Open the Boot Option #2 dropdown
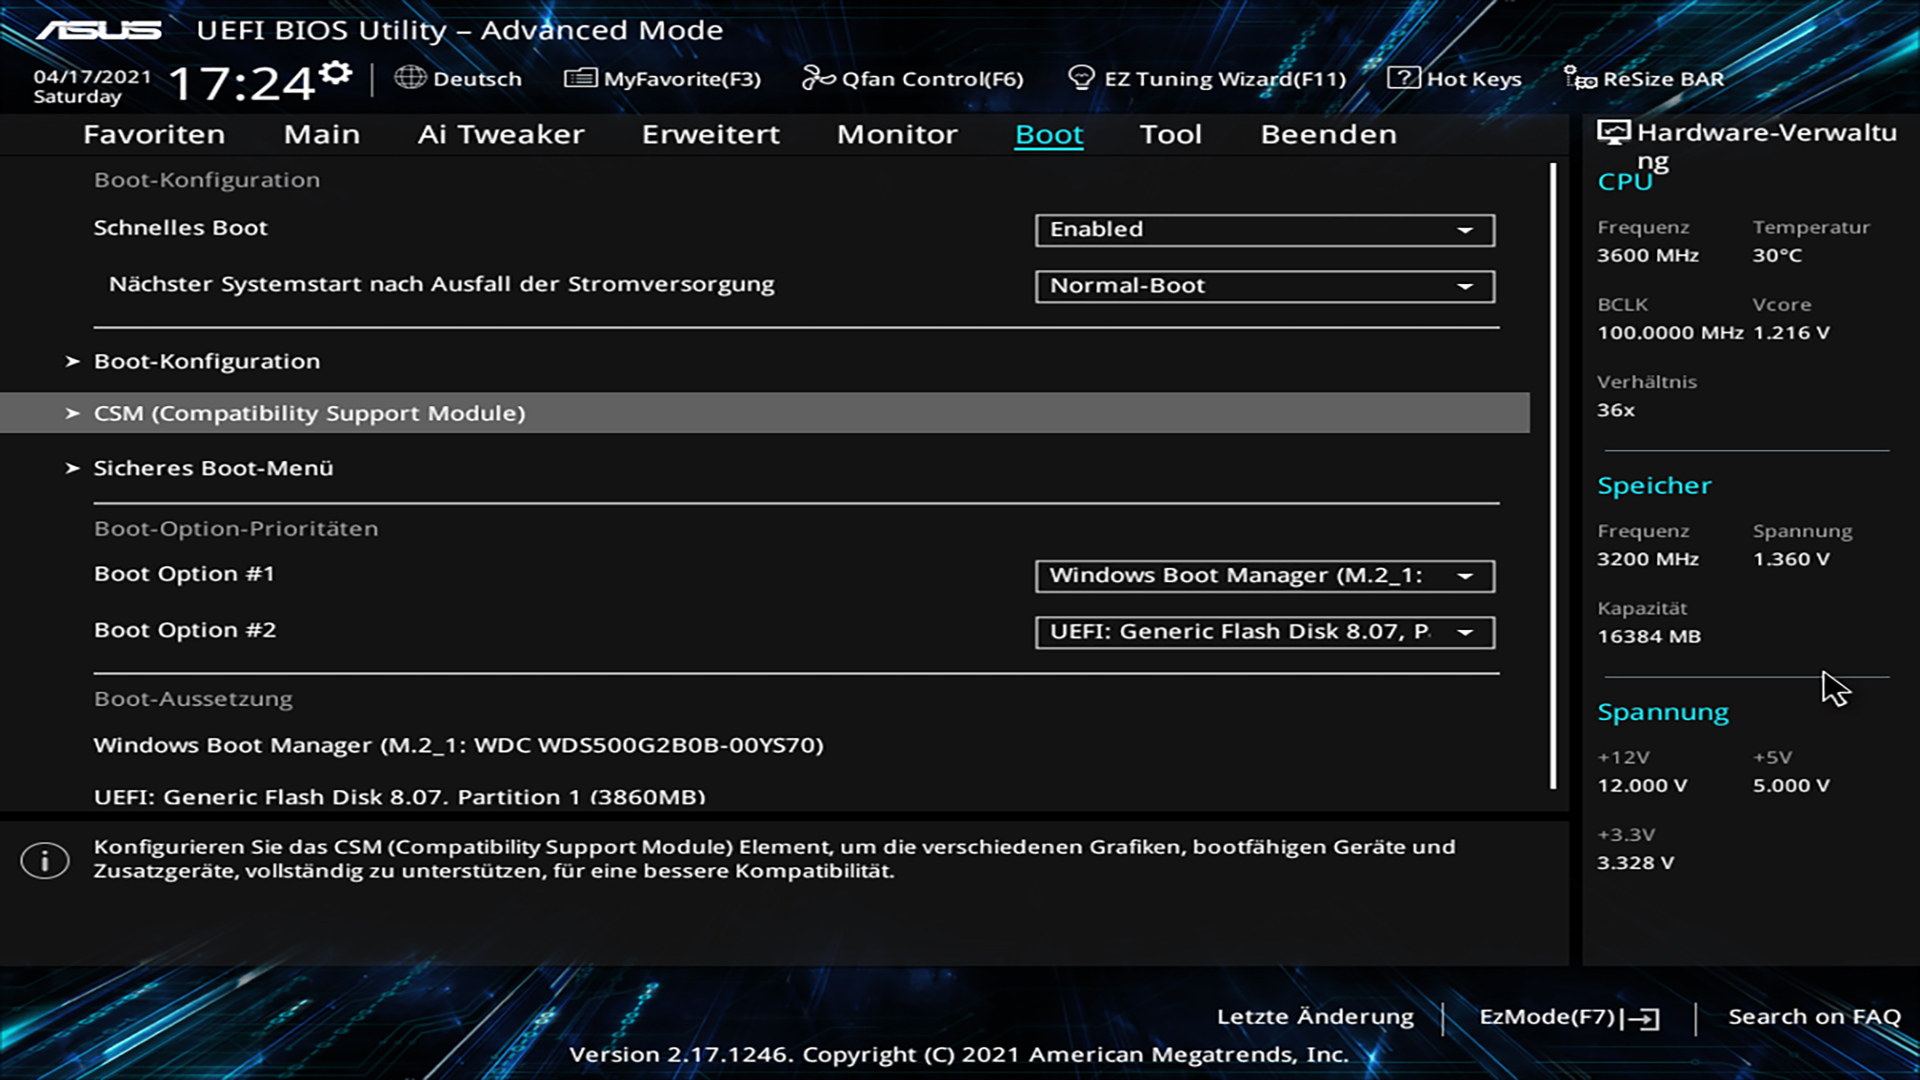 tap(1264, 632)
